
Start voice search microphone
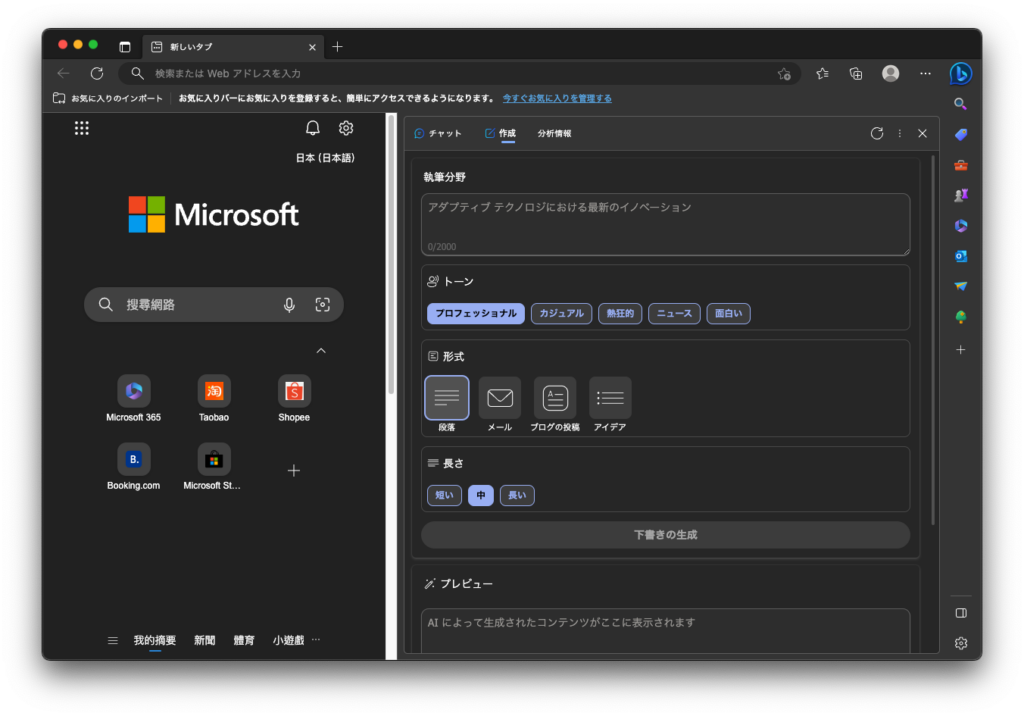click(x=289, y=304)
